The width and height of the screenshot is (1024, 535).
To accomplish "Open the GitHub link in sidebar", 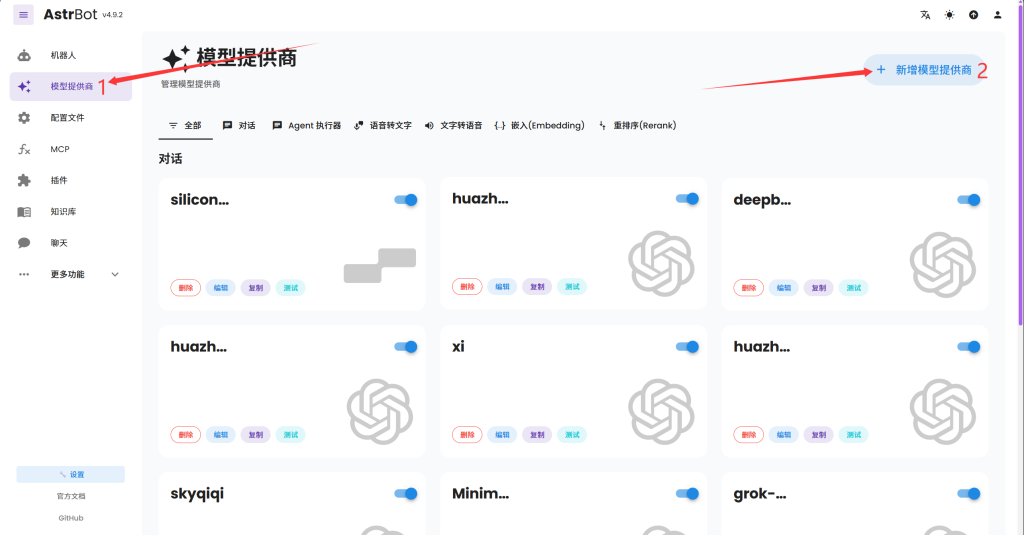I will coord(70,518).
